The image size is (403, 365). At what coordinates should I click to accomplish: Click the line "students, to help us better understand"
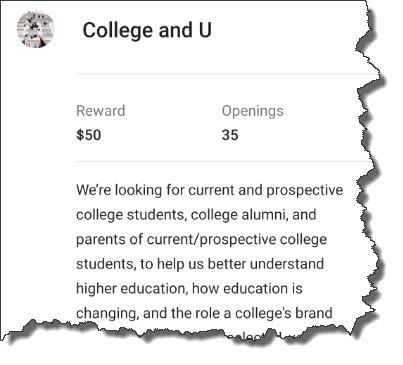(200, 264)
